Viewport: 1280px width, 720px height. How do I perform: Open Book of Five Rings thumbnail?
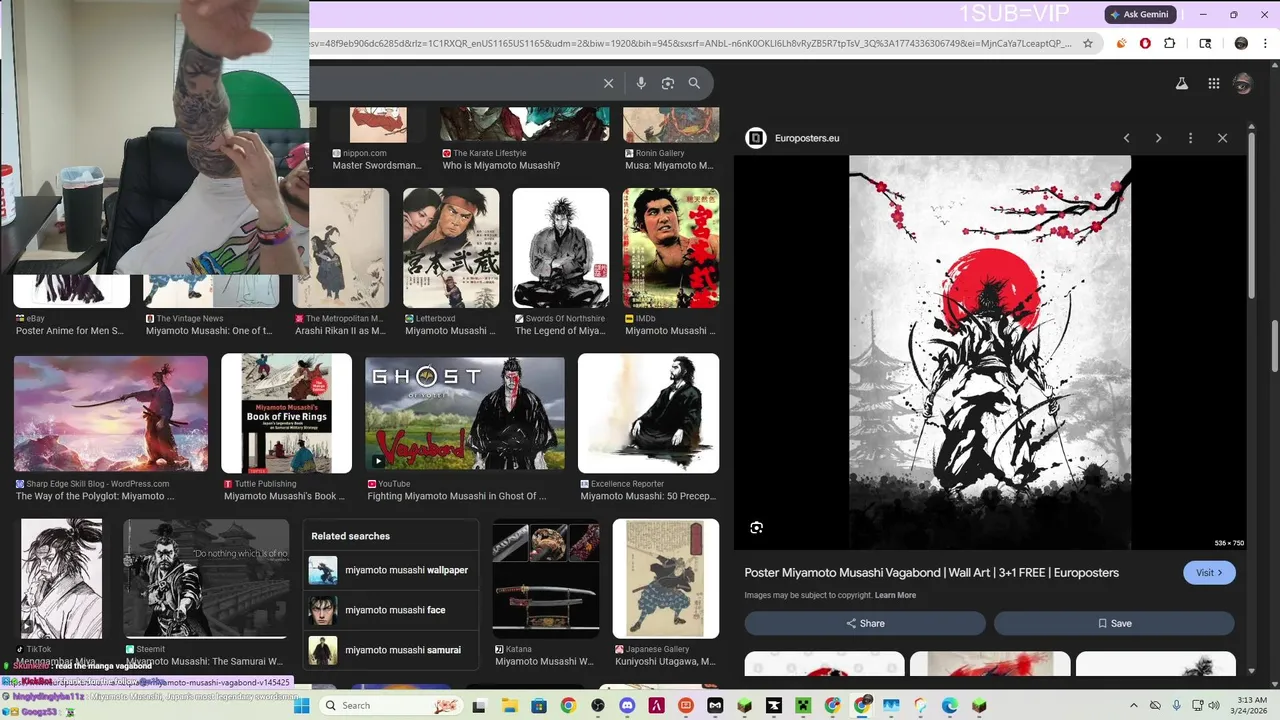(286, 413)
